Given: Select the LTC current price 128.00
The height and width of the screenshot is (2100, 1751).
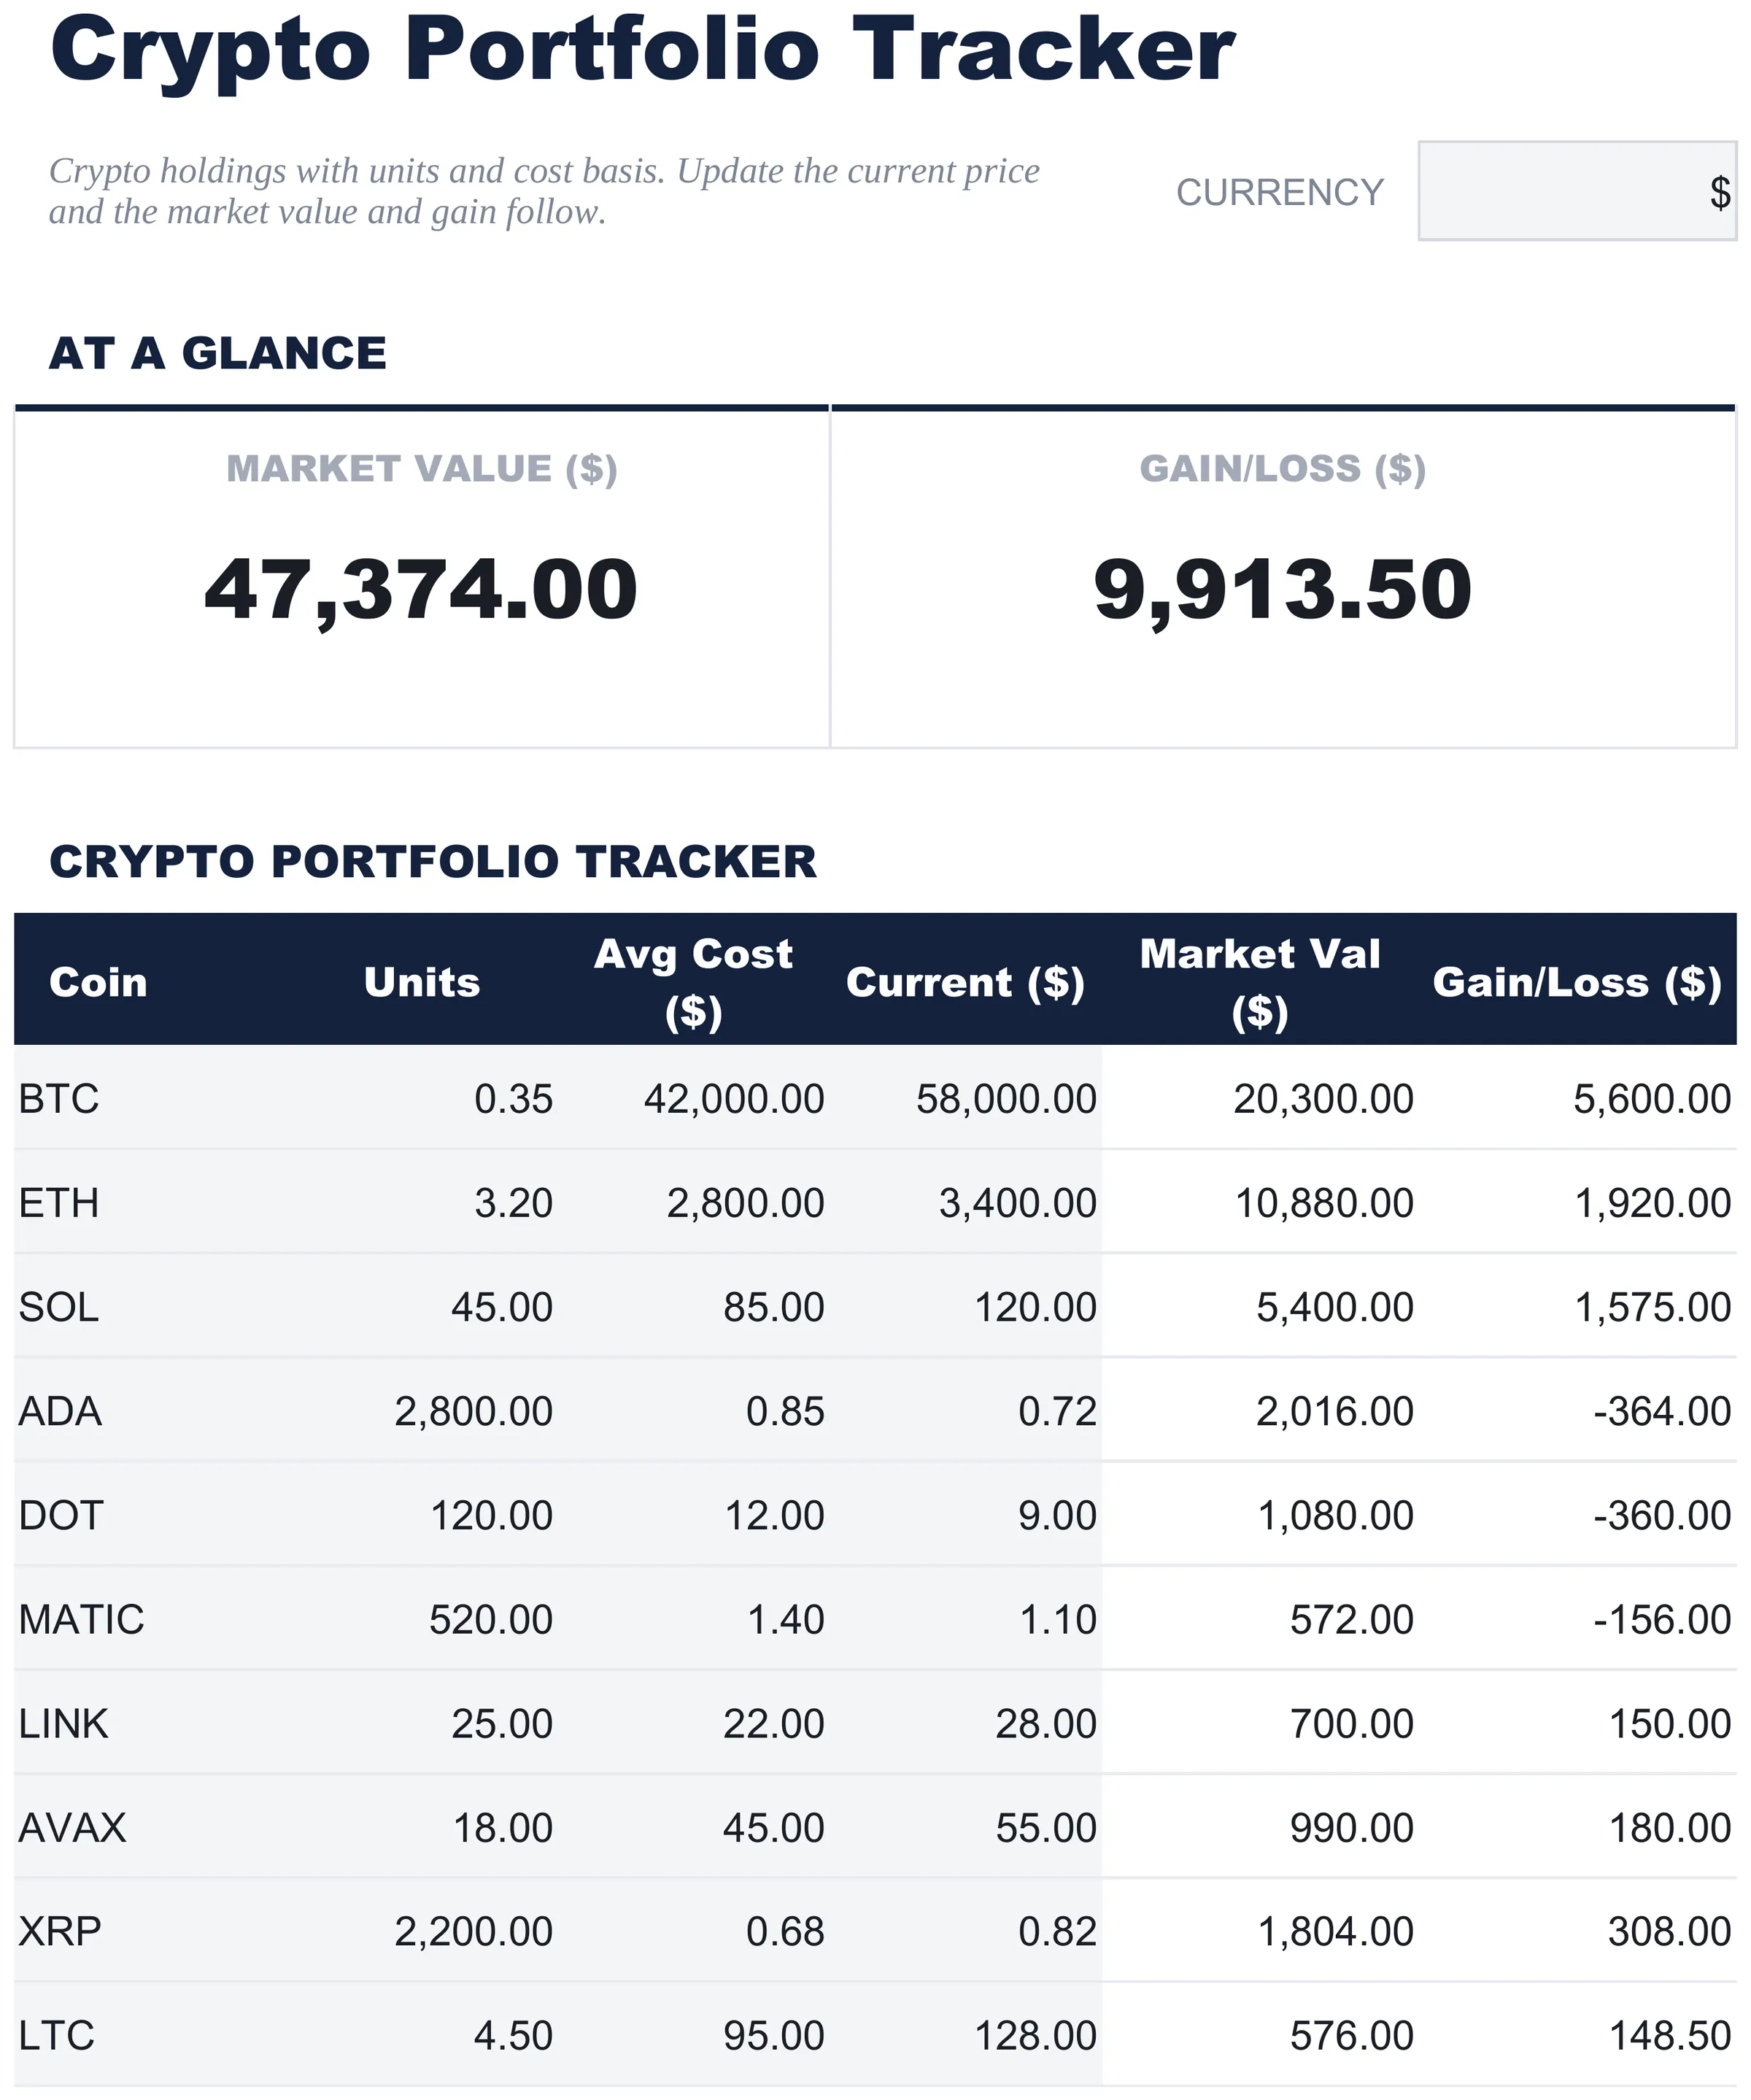Looking at the screenshot, I should pyautogui.click(x=965, y=2034).
